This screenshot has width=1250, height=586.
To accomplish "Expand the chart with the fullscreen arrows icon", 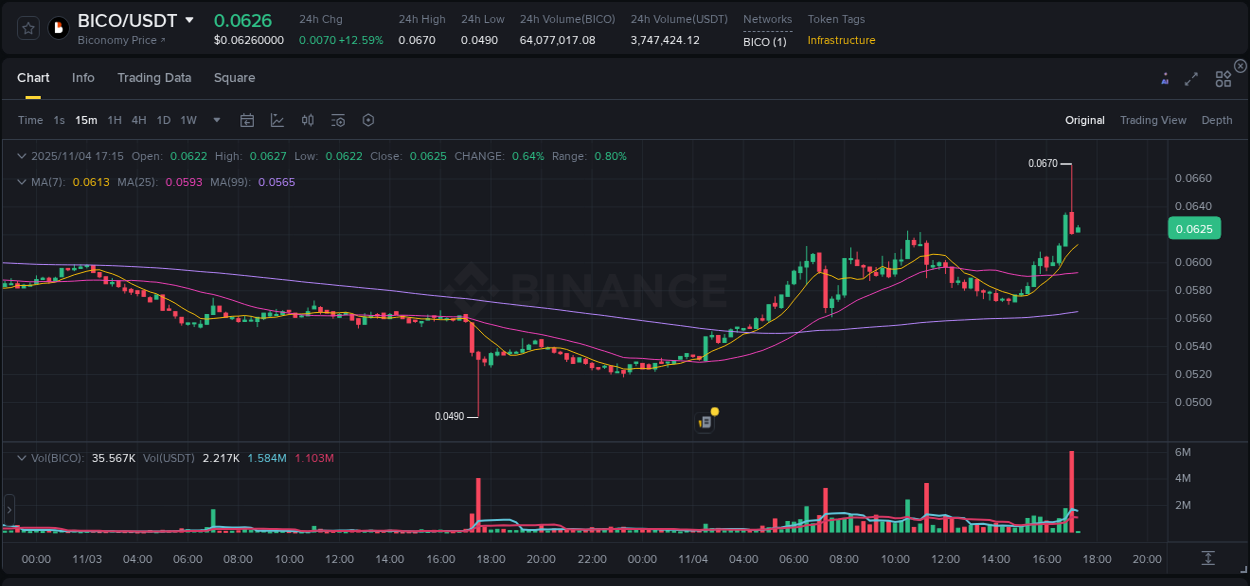I will pyautogui.click(x=1191, y=78).
